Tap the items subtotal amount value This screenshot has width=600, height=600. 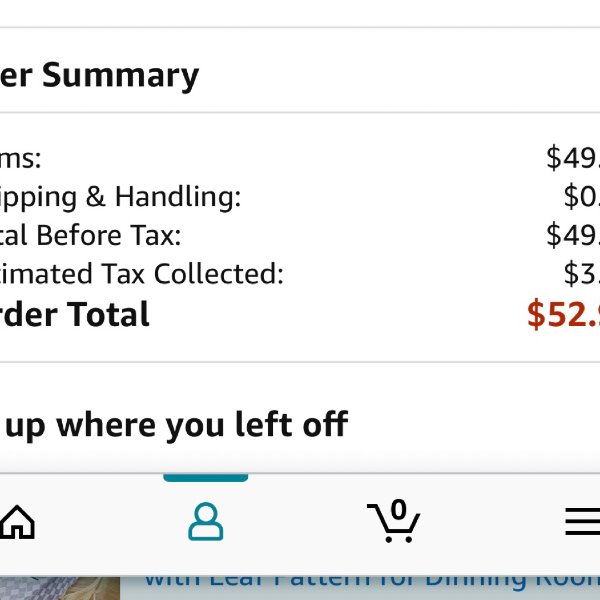point(573,157)
